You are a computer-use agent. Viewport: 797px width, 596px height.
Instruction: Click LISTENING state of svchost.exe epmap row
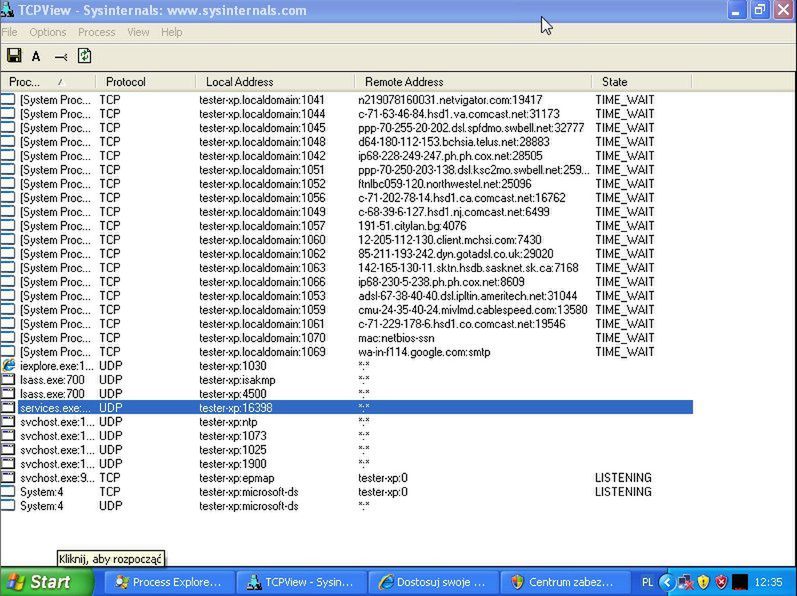[623, 478]
